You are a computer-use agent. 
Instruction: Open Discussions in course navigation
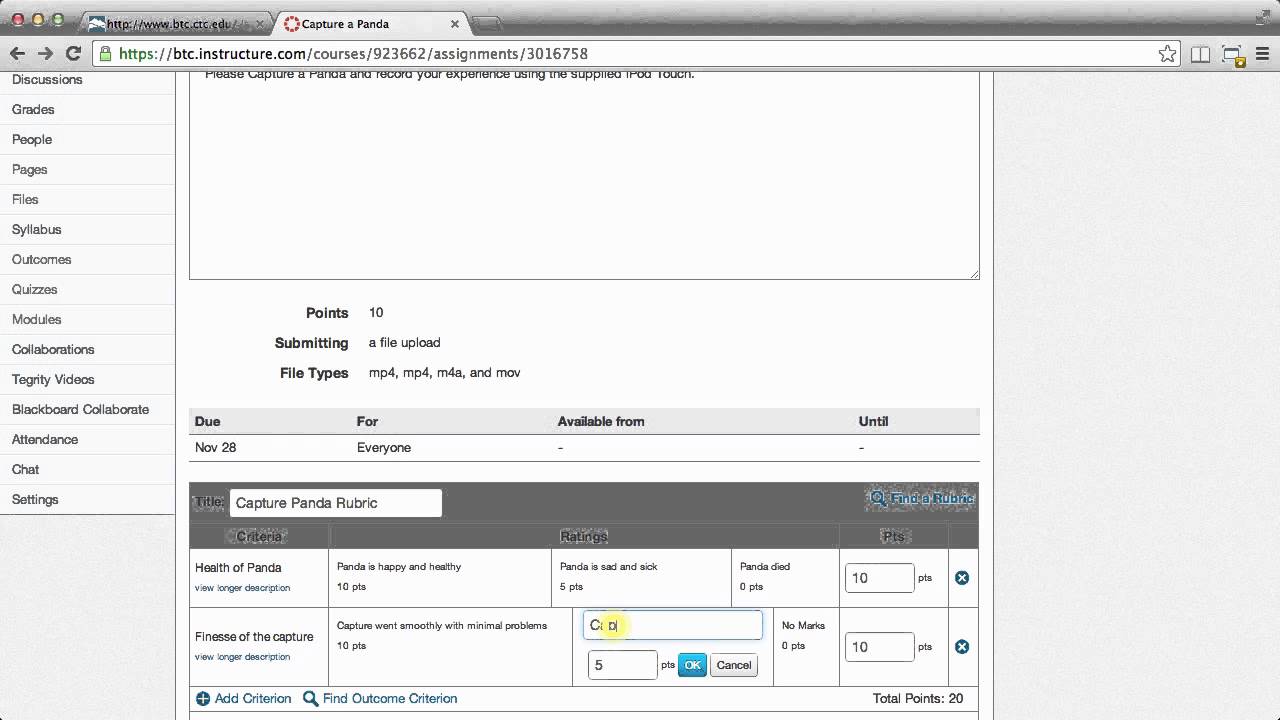(47, 79)
